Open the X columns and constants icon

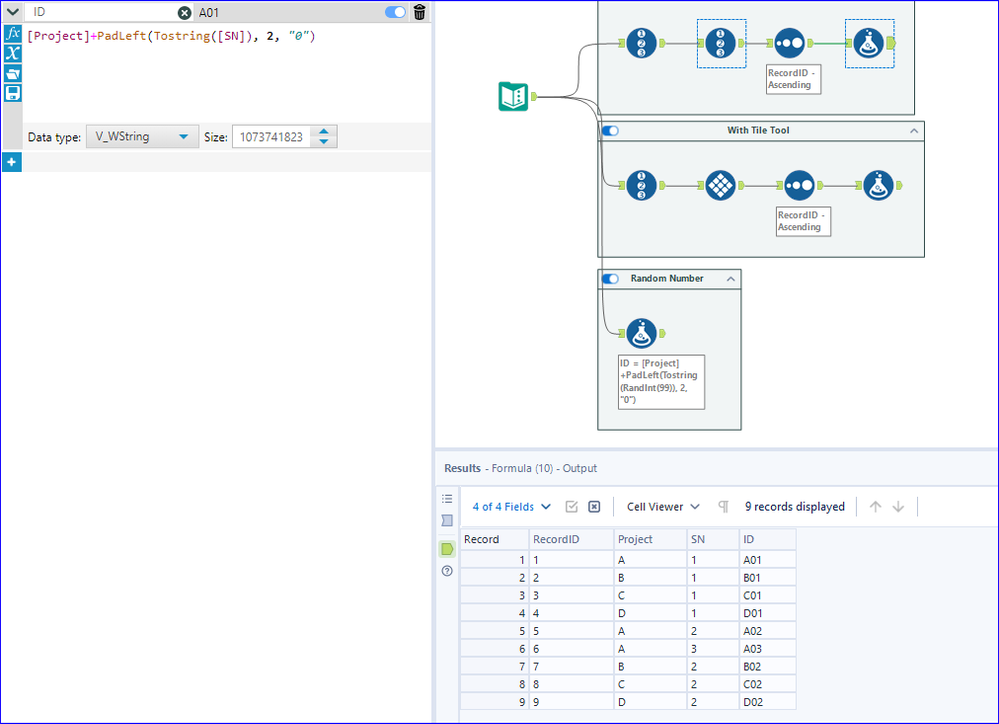[x=12, y=53]
